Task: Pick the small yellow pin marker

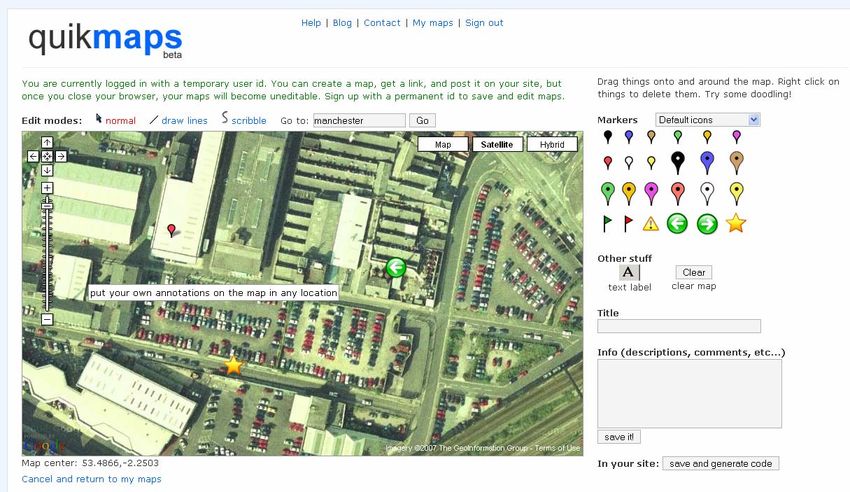Action: tap(651, 161)
